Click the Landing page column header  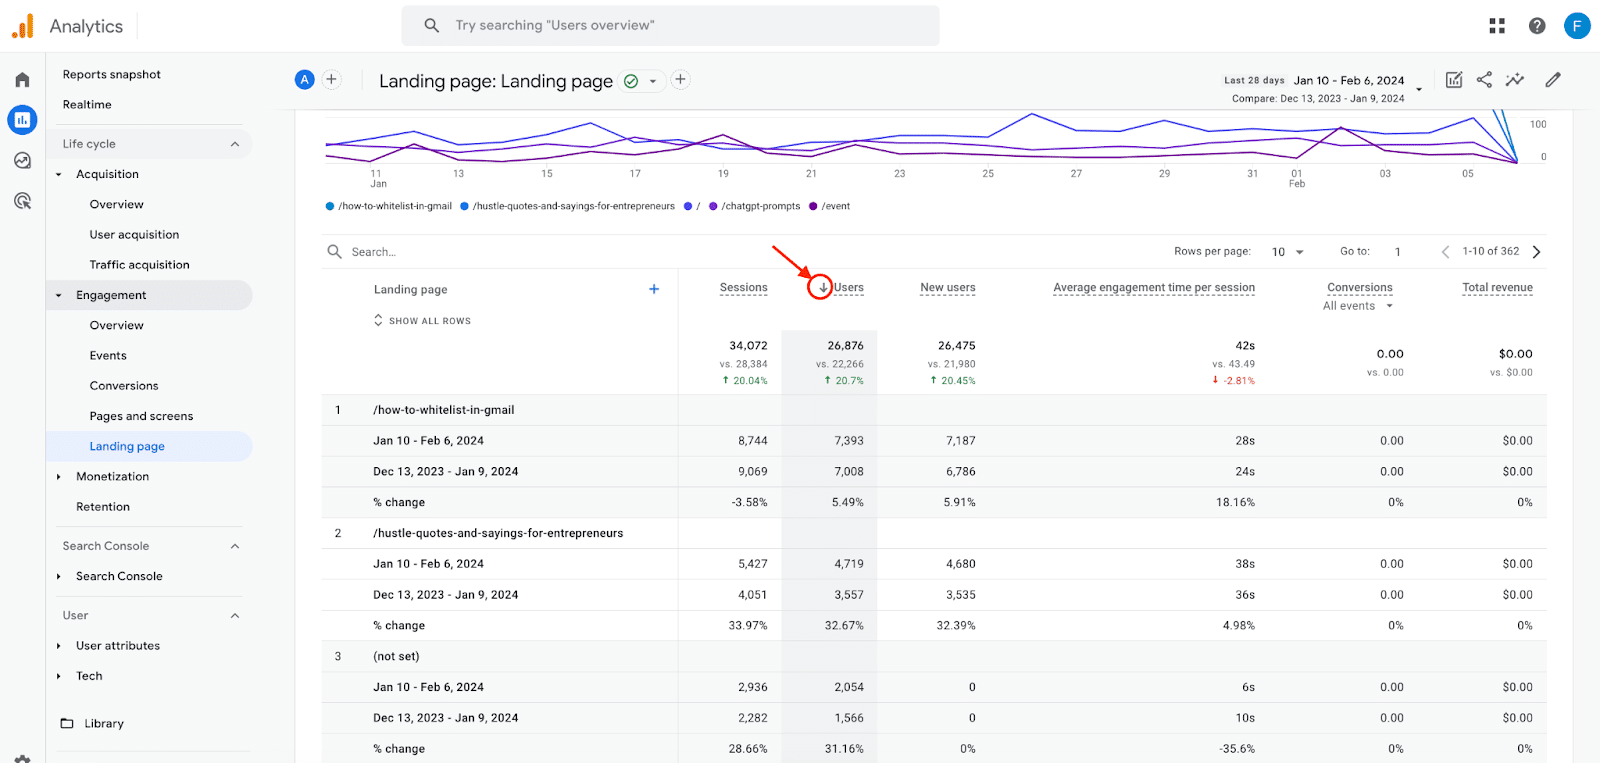pyautogui.click(x=410, y=290)
